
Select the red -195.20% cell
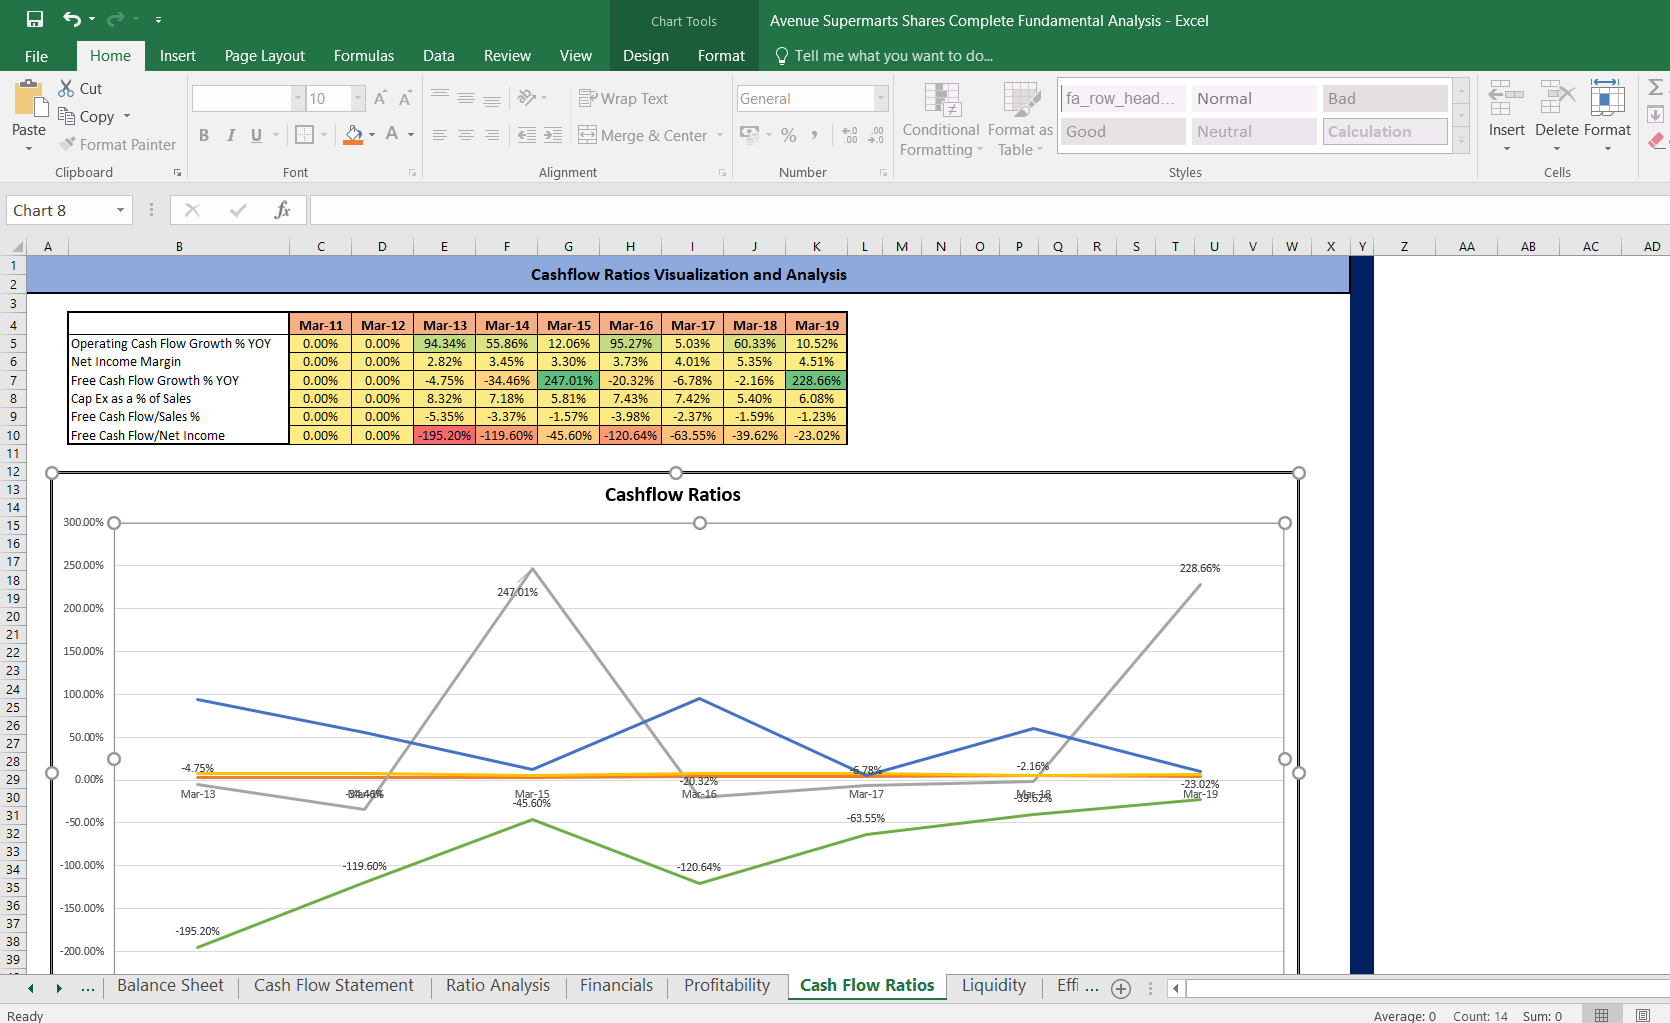tap(444, 435)
